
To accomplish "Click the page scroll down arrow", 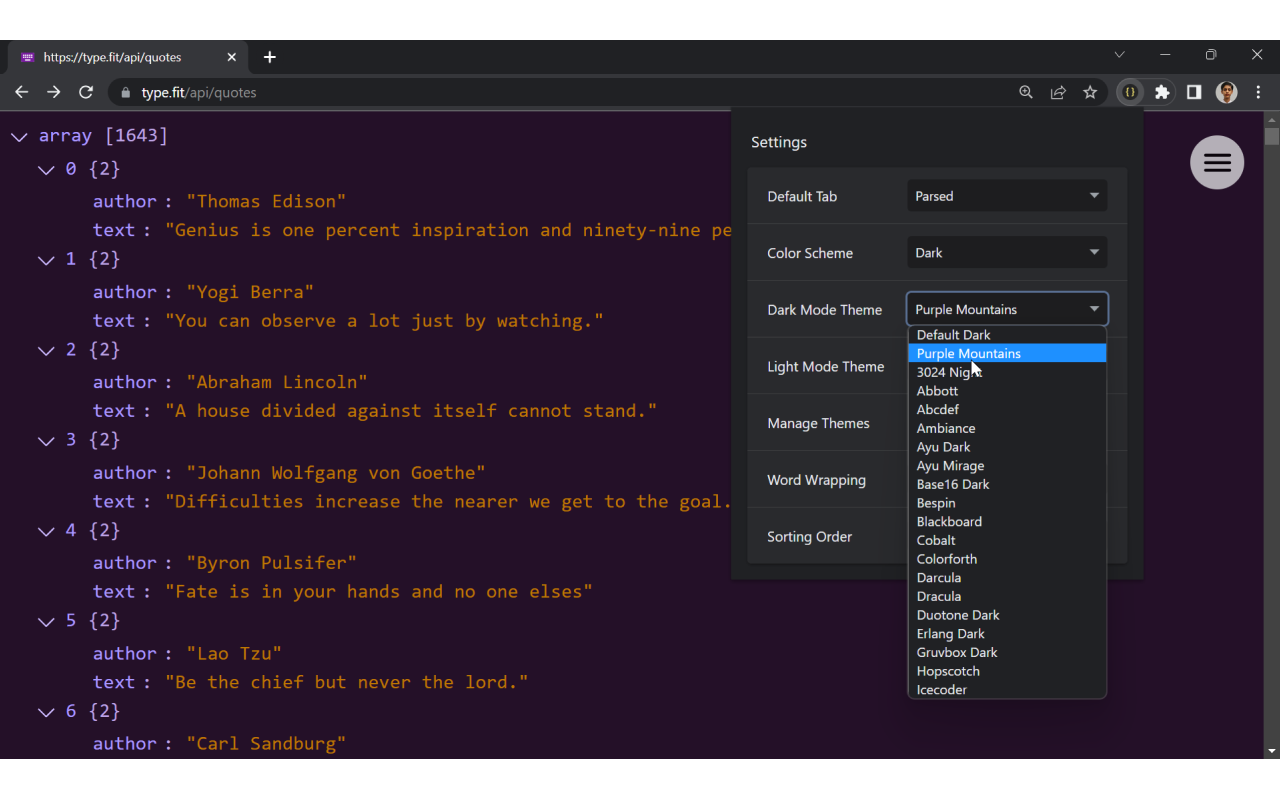I will tap(1271, 750).
